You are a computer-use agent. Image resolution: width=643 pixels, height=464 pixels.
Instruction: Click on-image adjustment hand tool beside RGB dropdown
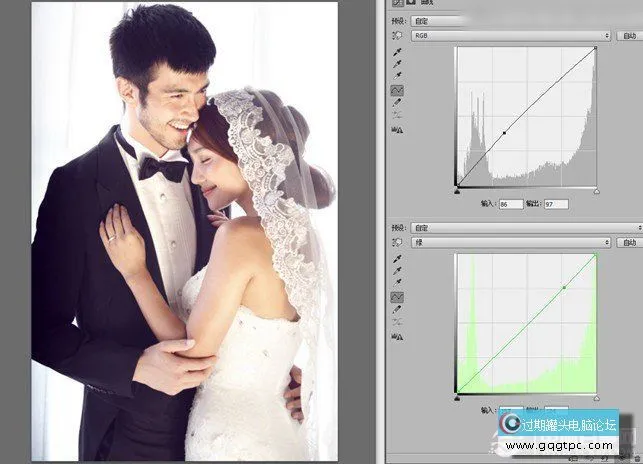click(x=397, y=35)
